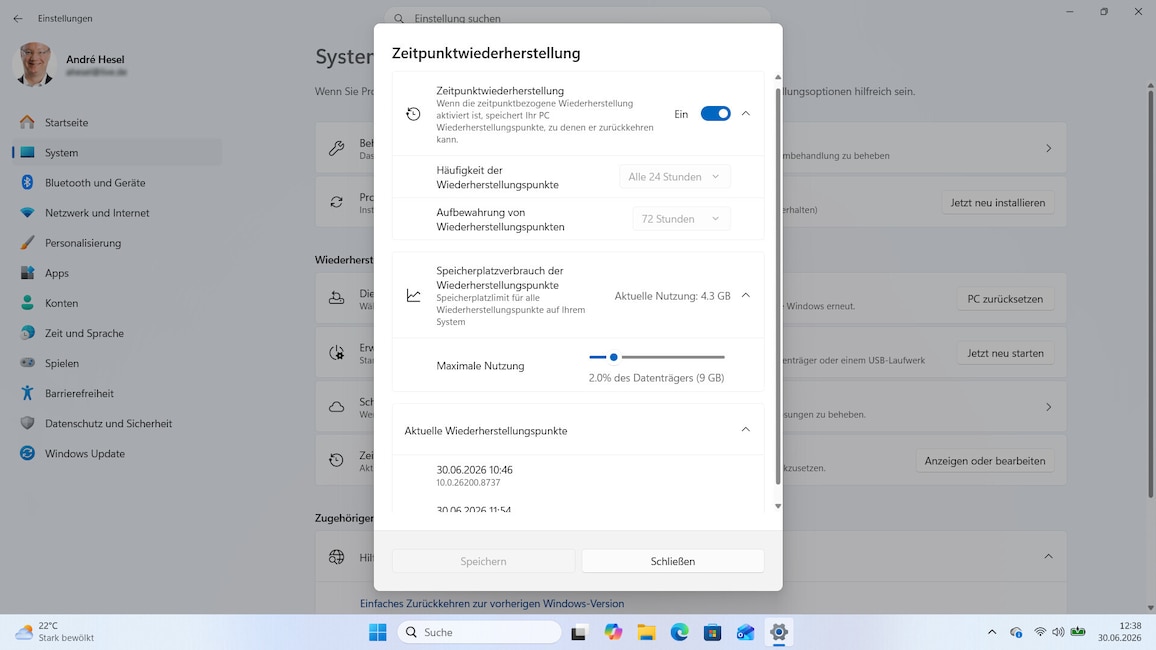
Task: Open the Häufigkeit 'Alle 24 Stunden' dropdown
Action: [675, 177]
